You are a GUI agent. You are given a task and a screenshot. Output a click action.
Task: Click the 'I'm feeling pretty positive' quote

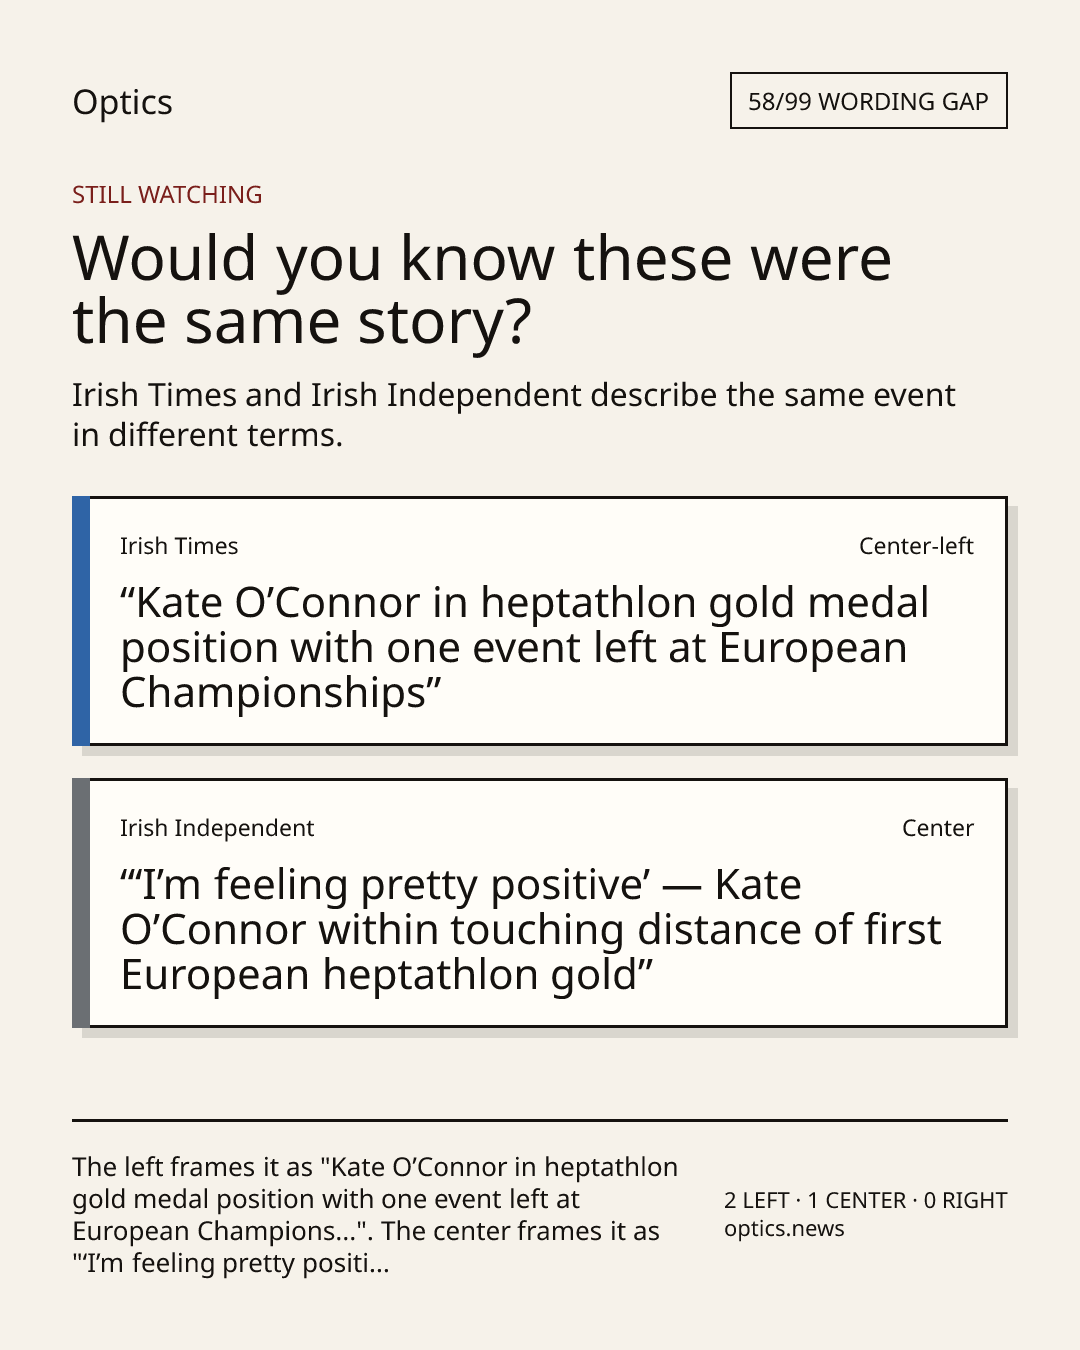[x=531, y=930]
